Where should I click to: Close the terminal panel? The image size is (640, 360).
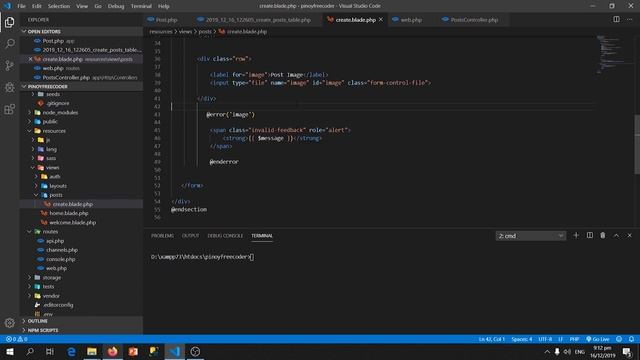tap(629, 236)
